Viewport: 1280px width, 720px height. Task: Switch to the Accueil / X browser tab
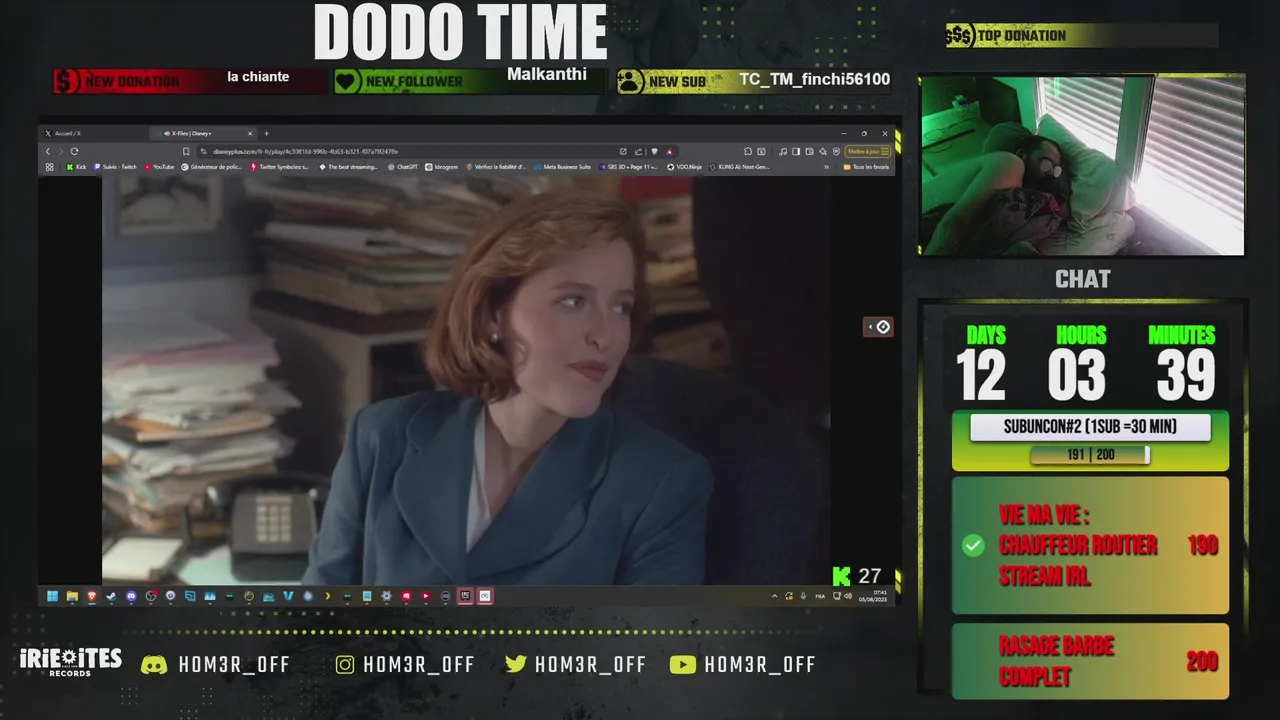coord(95,133)
